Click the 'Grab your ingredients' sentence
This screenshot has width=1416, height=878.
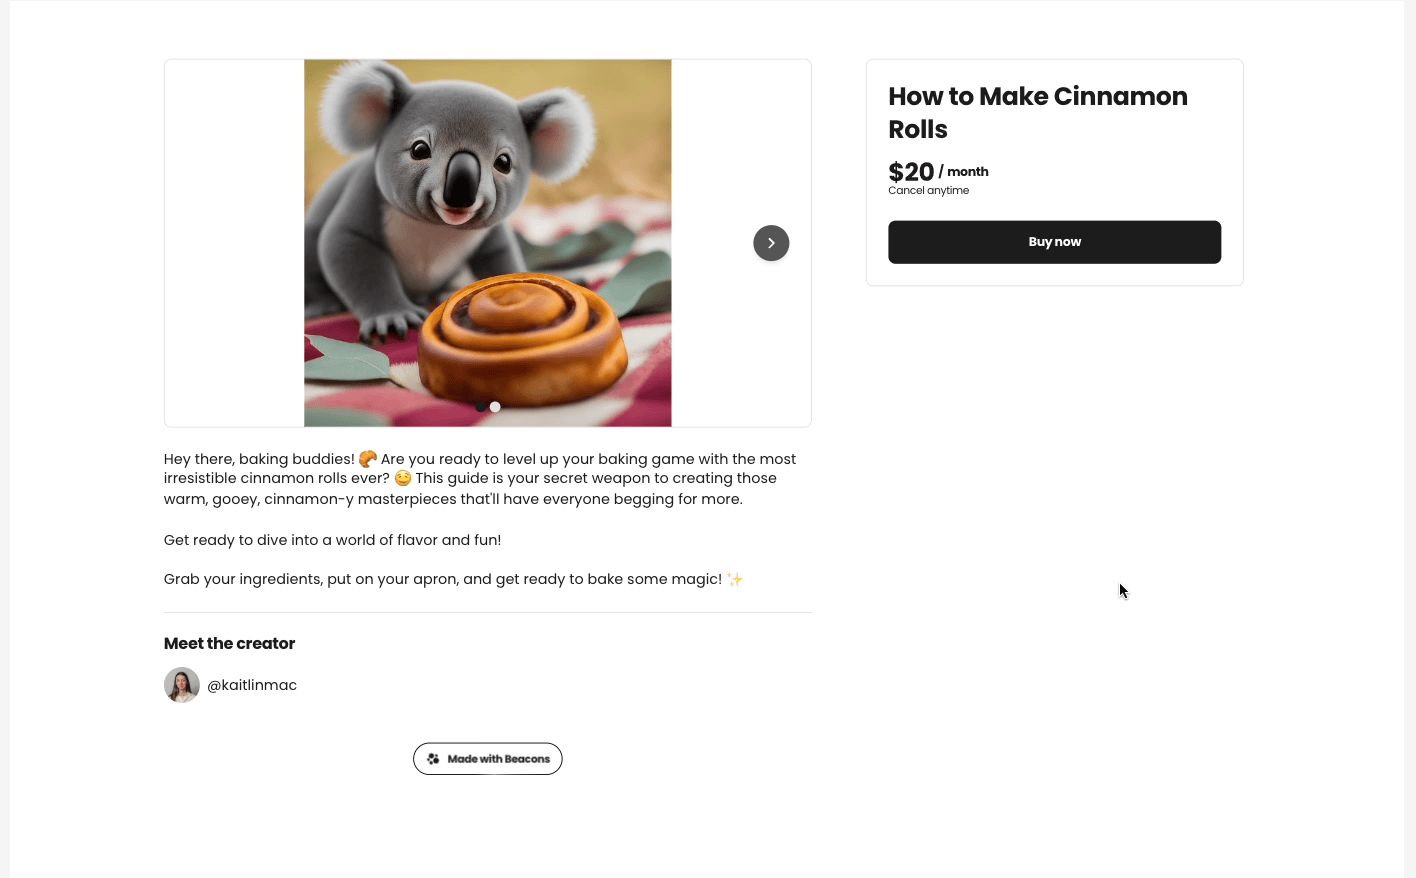tap(442, 579)
